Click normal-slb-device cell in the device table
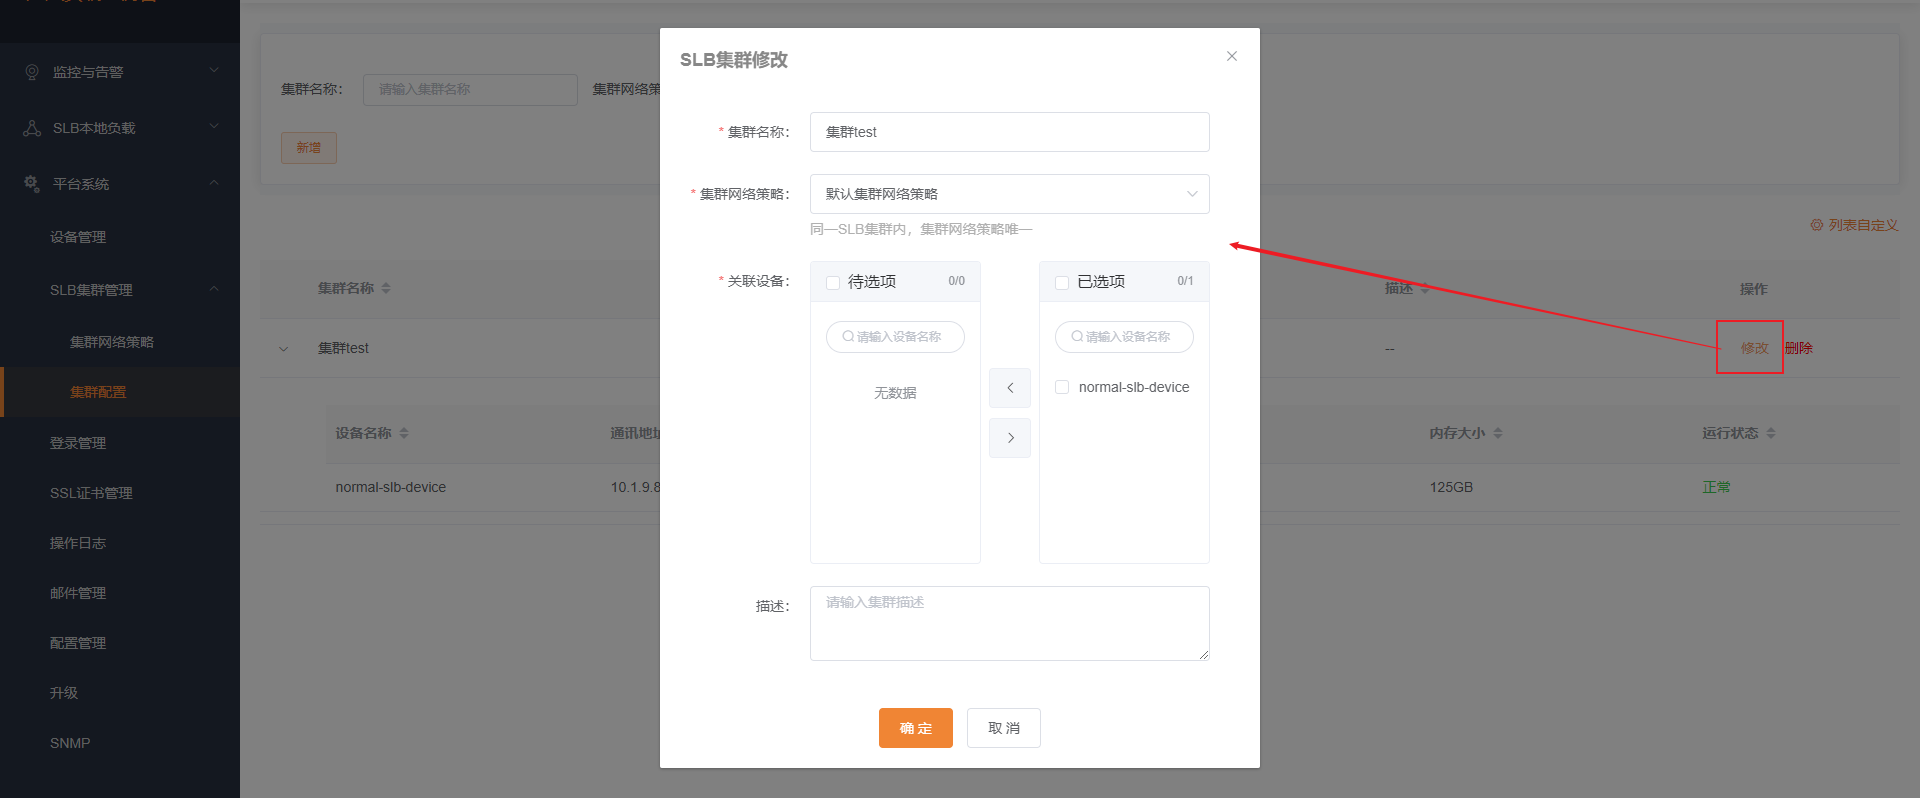Screen dimensions: 1920x798 (391, 487)
